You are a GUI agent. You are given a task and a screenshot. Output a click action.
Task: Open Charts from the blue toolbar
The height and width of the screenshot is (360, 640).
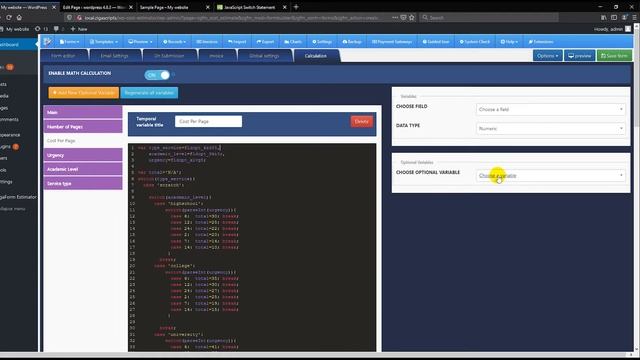[x=293, y=42]
